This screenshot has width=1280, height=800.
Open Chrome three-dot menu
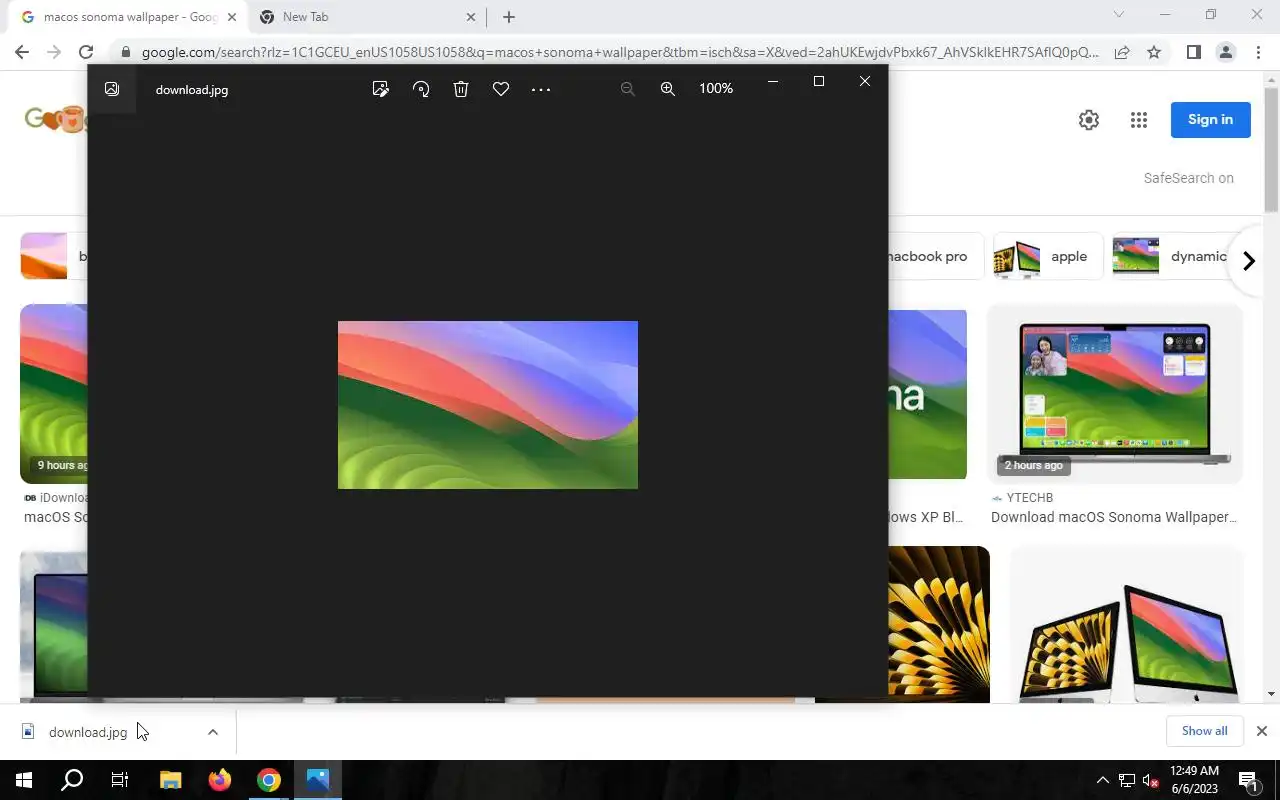[x=1257, y=52]
